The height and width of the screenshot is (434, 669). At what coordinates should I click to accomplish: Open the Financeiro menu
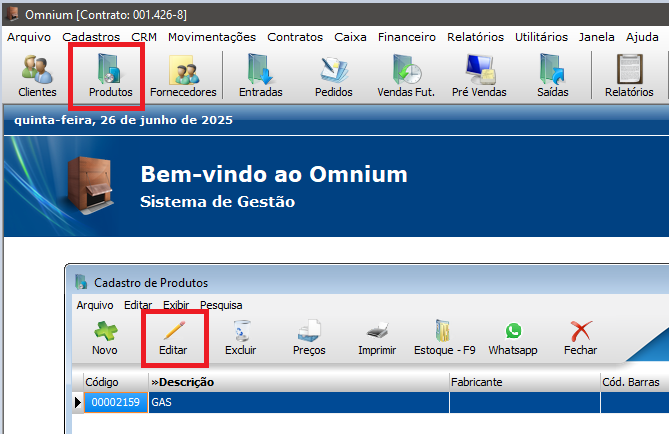point(406,37)
